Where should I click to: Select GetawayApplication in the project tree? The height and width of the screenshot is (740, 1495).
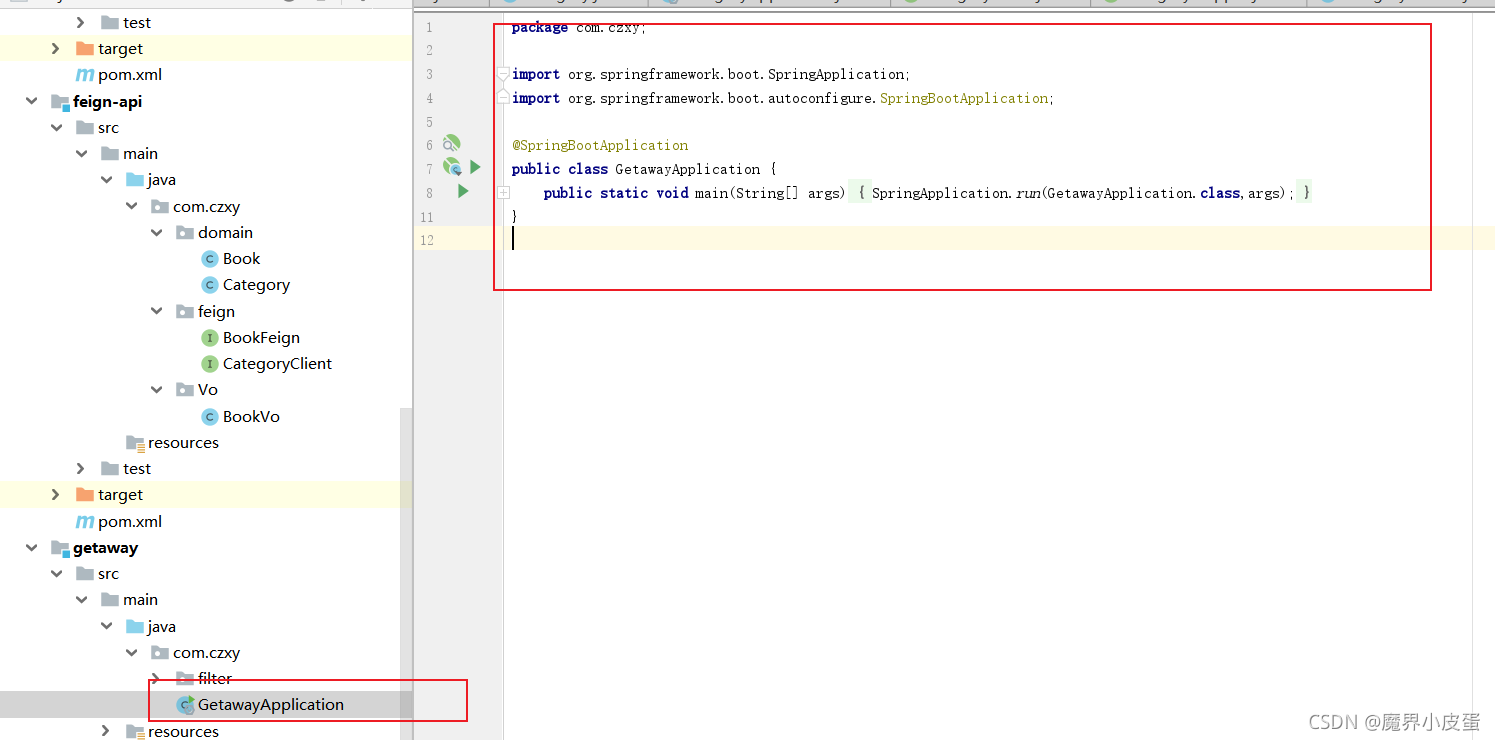pos(271,705)
